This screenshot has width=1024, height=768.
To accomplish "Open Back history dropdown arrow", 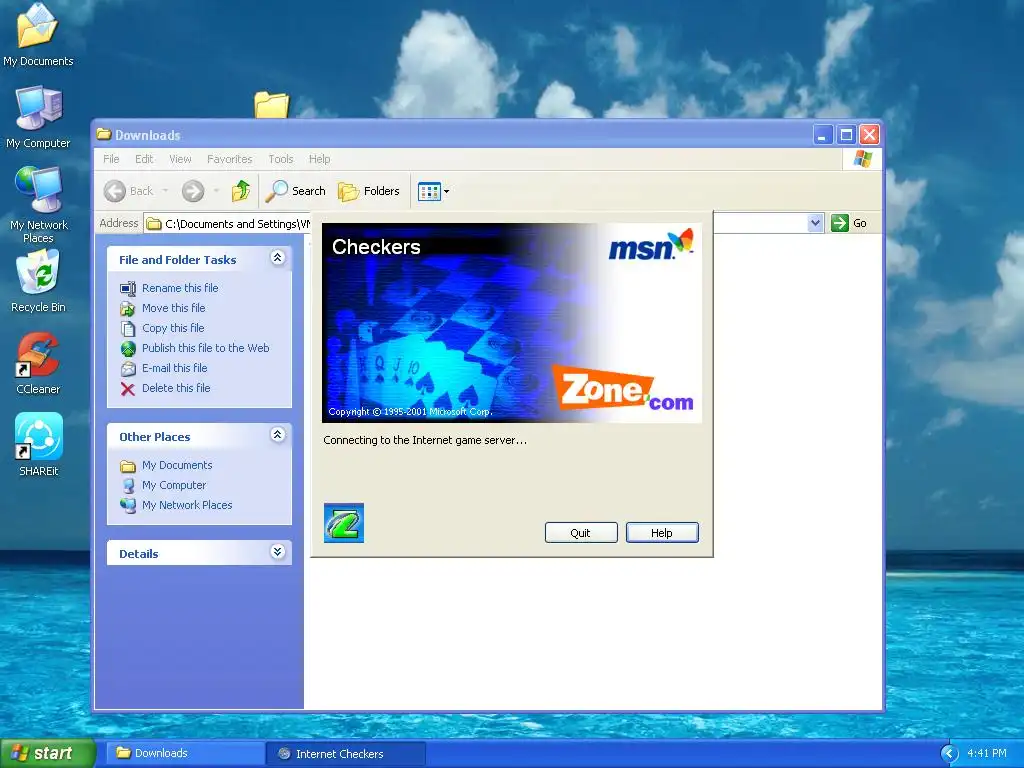I will click(165, 191).
